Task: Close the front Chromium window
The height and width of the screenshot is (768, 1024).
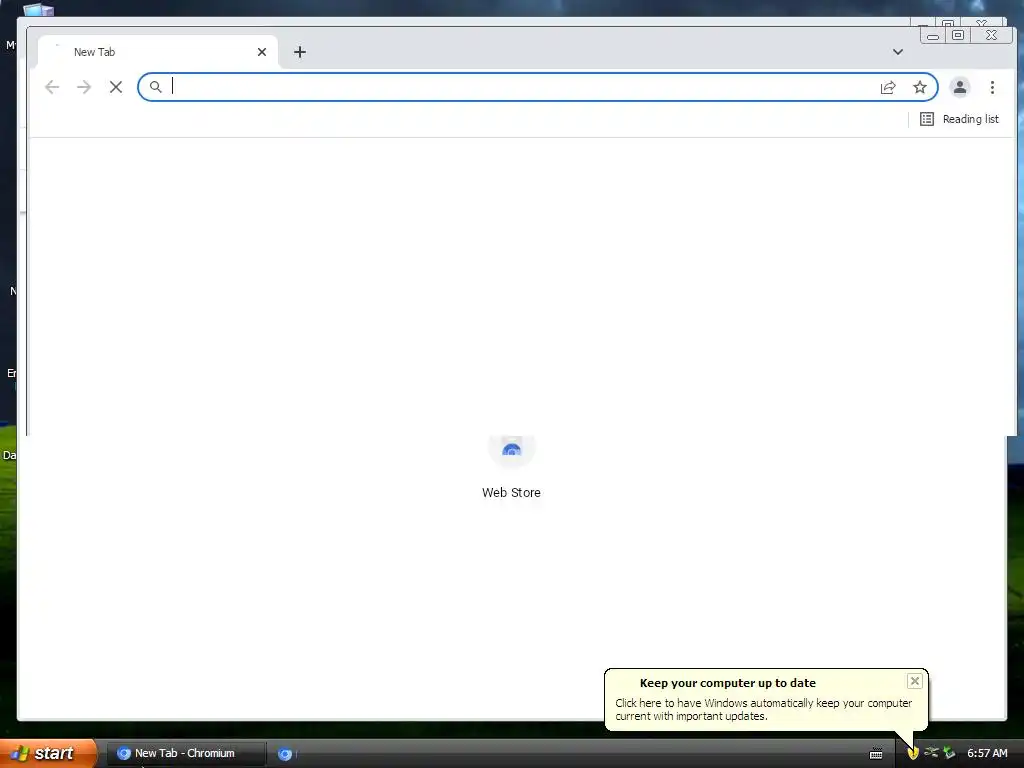Action: pyautogui.click(x=991, y=35)
